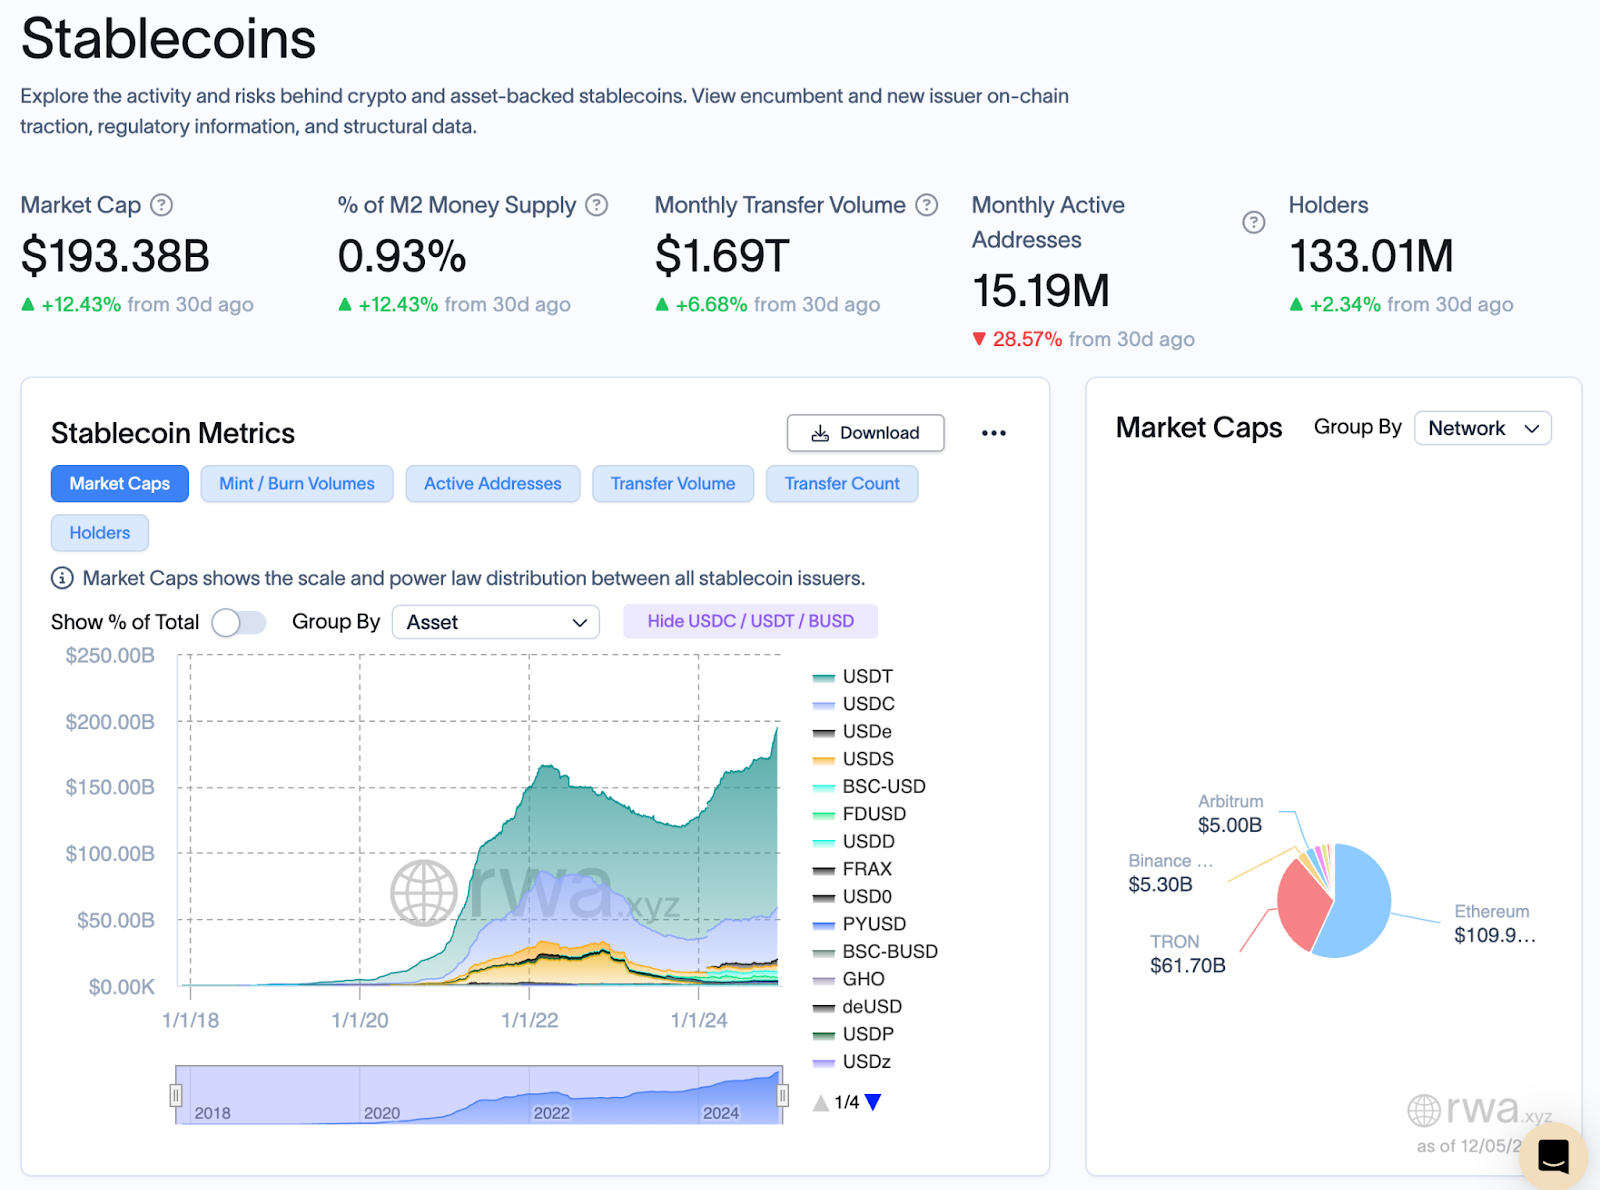Click the TRON $61.70B label
1600x1190 pixels.
(1188, 954)
